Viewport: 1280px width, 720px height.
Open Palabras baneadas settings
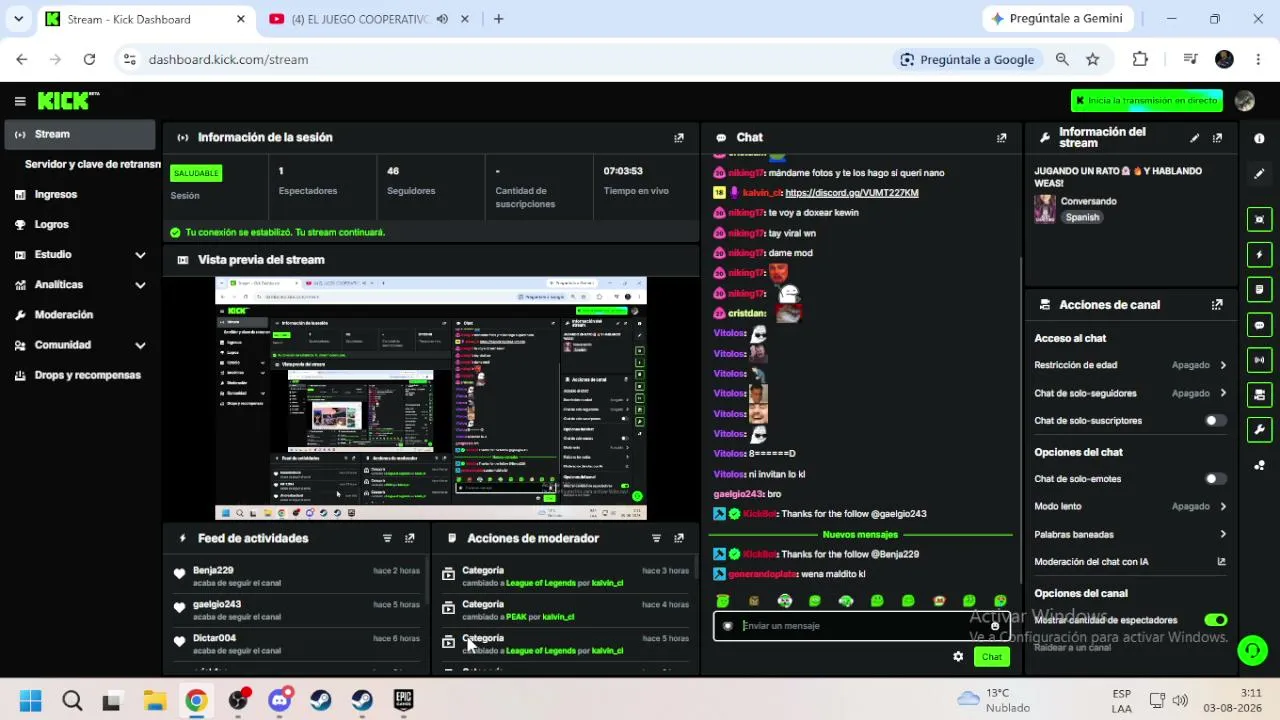click(x=1130, y=535)
